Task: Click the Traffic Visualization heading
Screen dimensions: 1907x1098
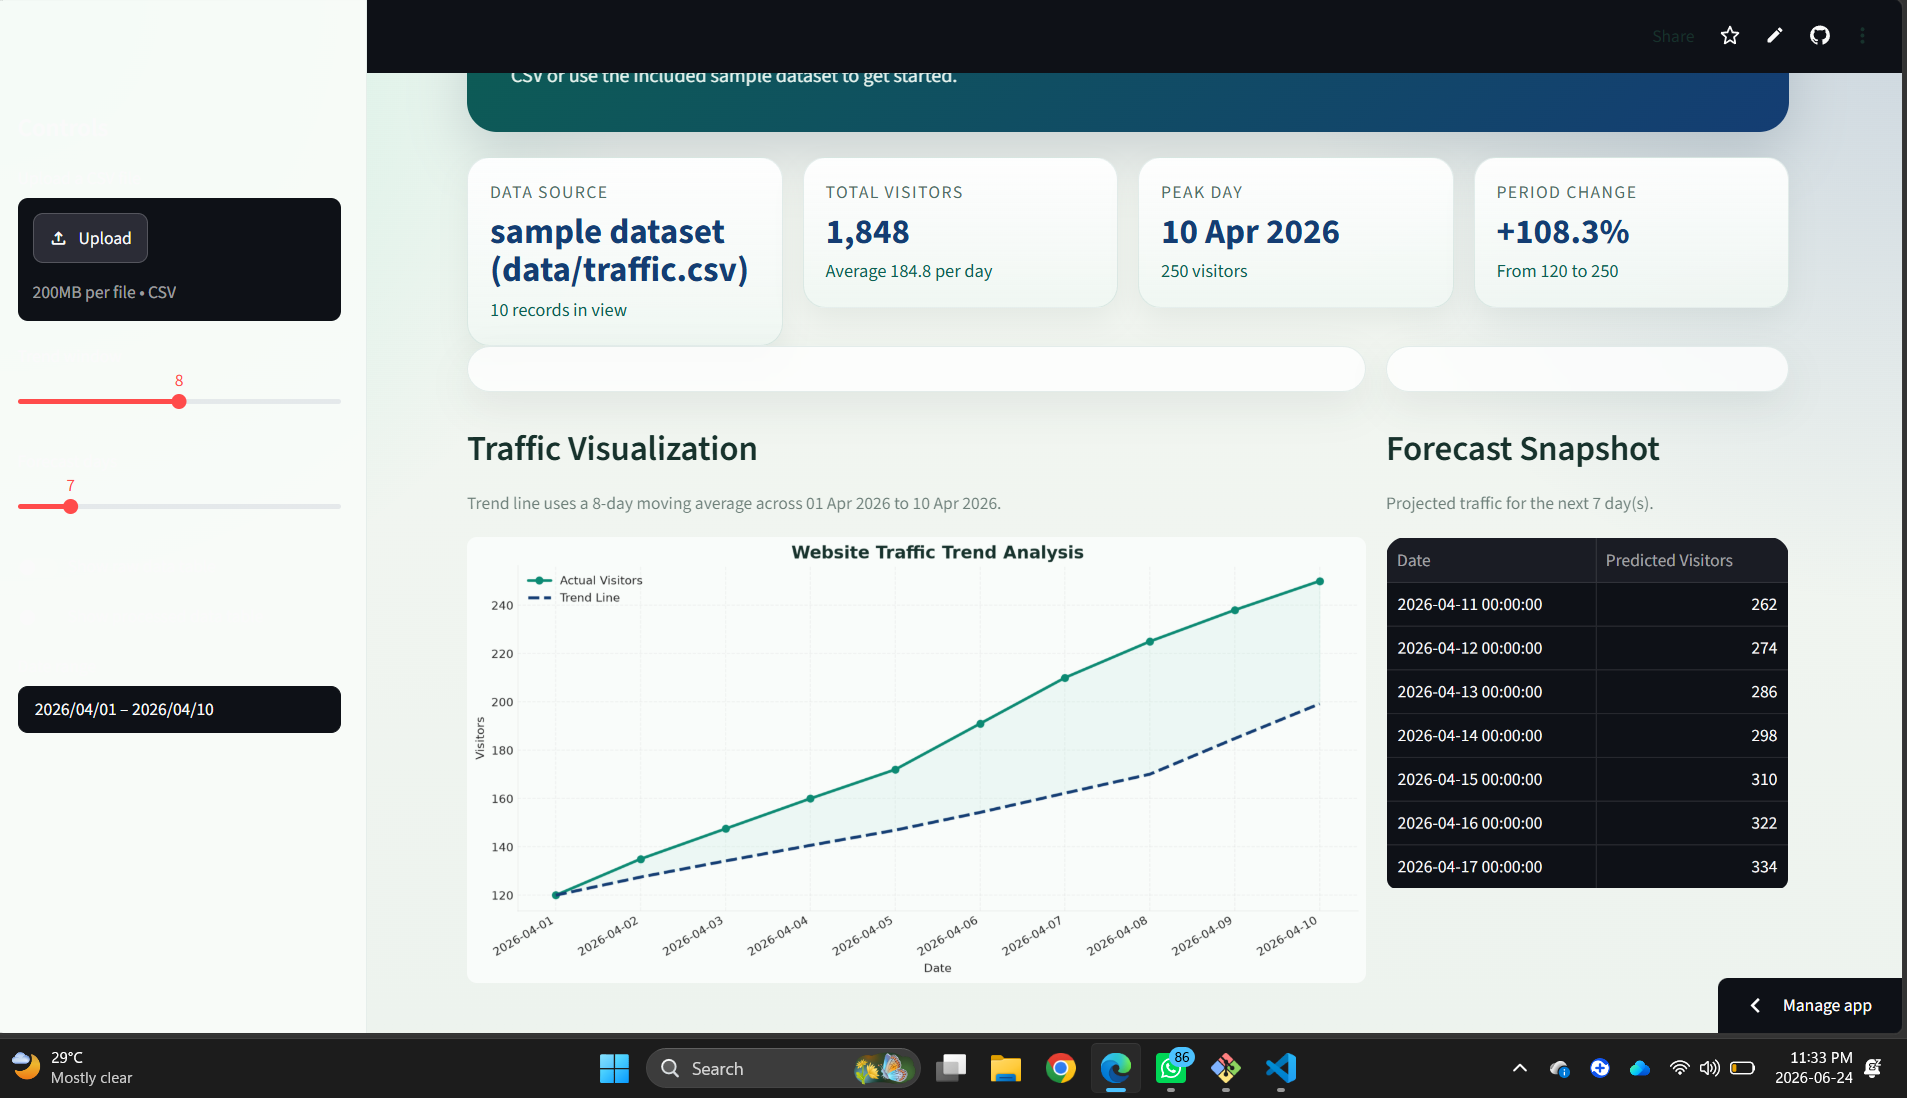Action: [x=612, y=449]
